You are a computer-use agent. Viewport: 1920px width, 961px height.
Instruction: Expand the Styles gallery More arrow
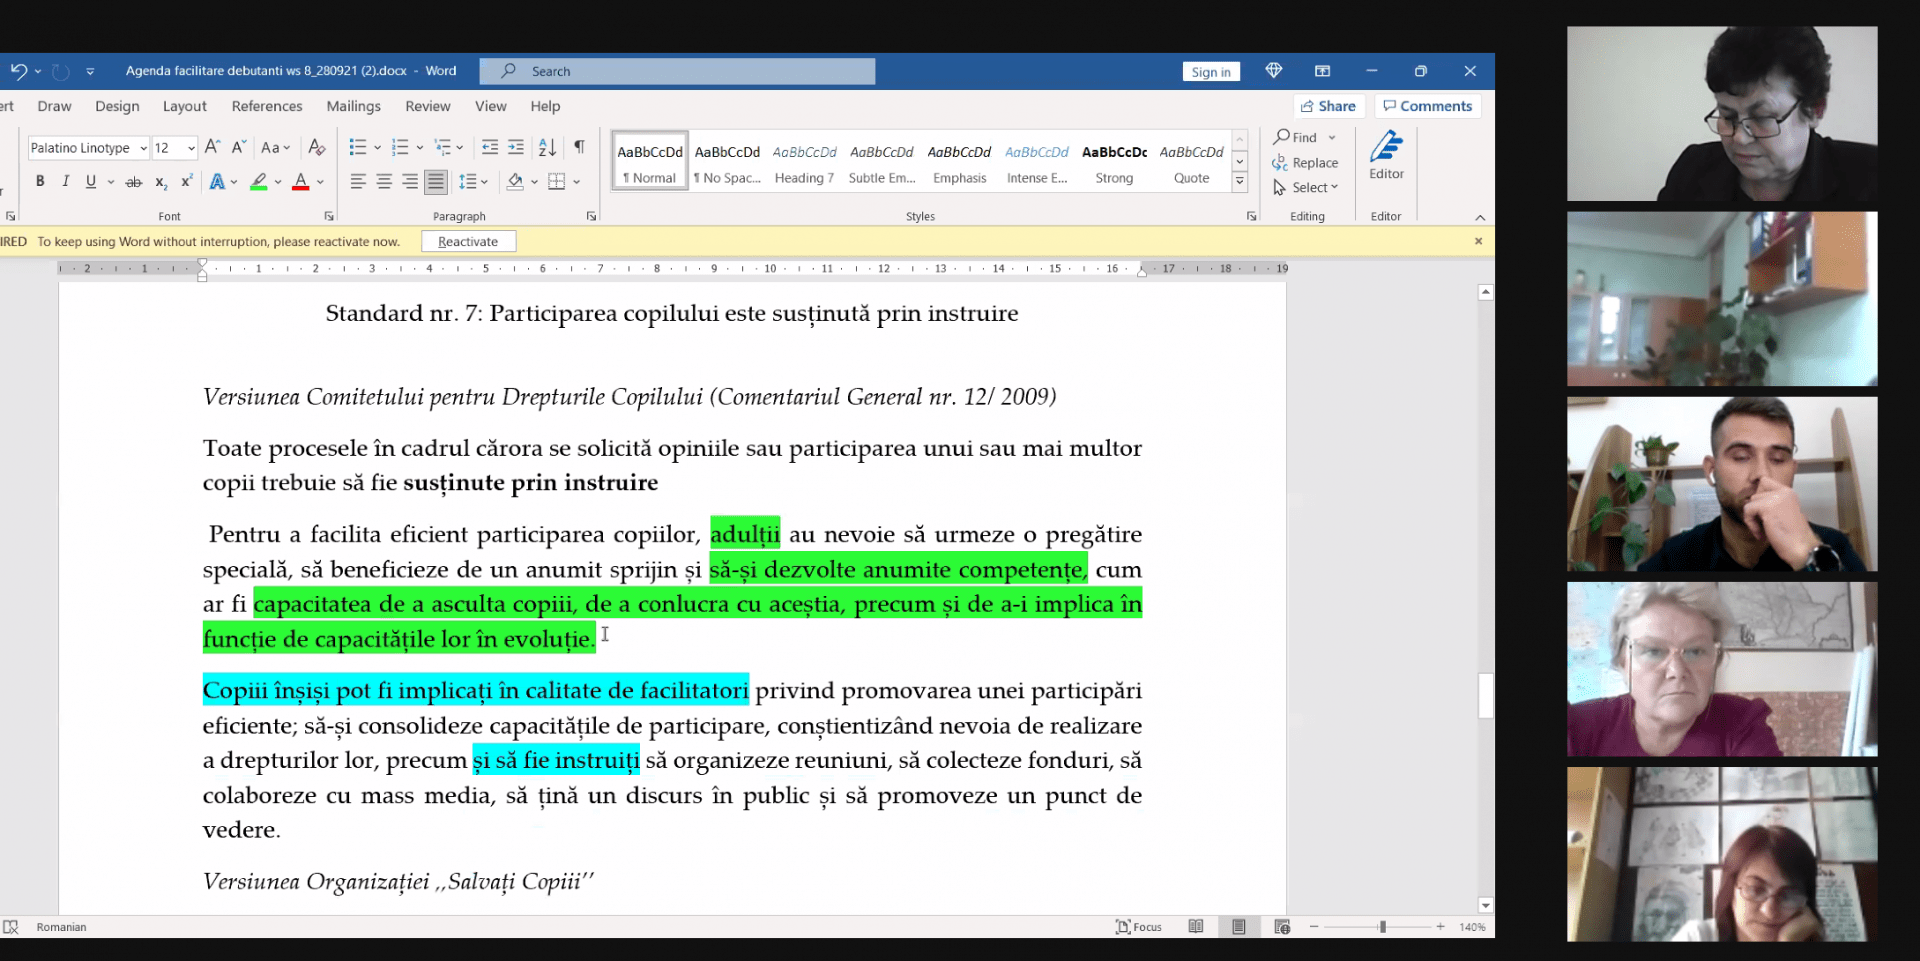pos(1240,181)
